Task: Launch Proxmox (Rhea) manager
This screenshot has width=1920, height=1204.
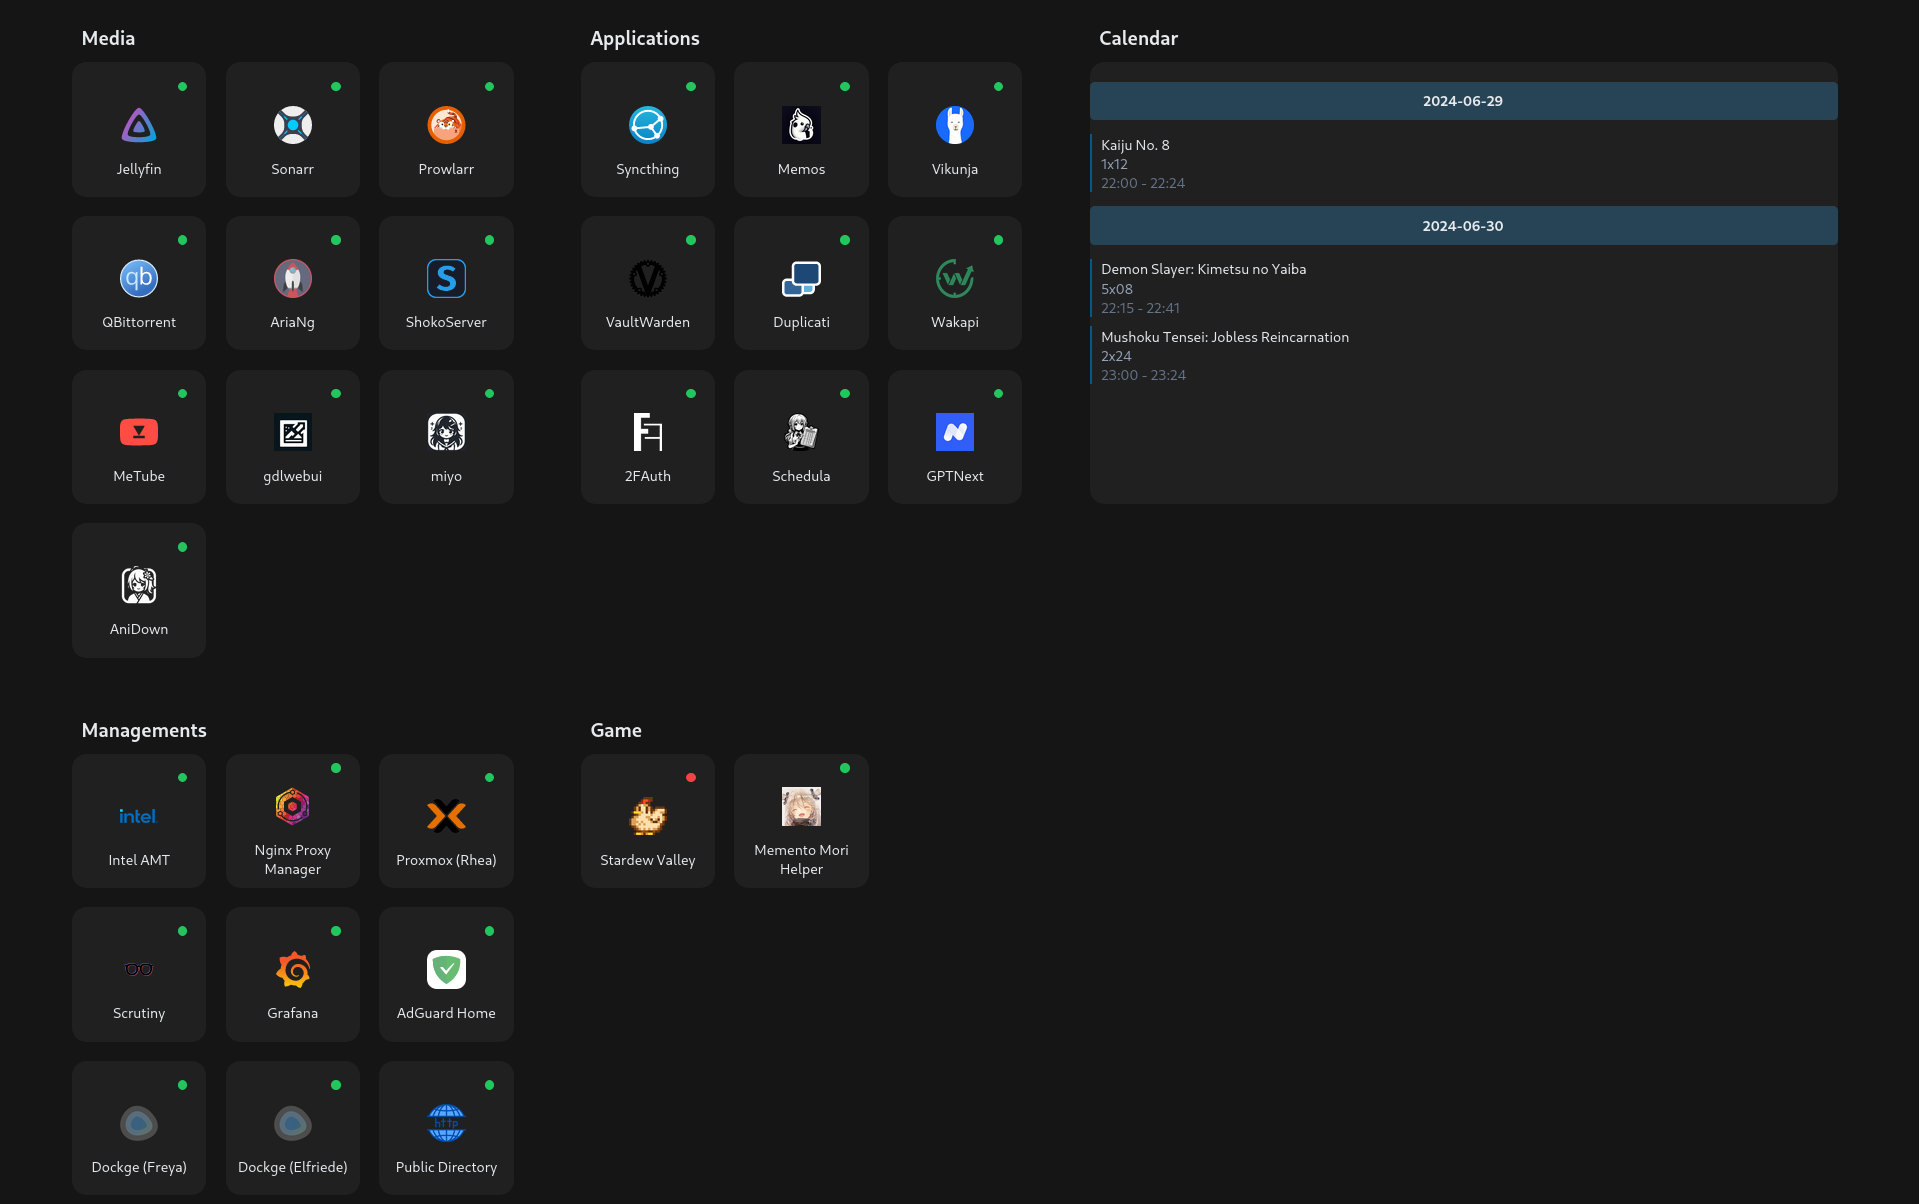Action: coord(444,821)
